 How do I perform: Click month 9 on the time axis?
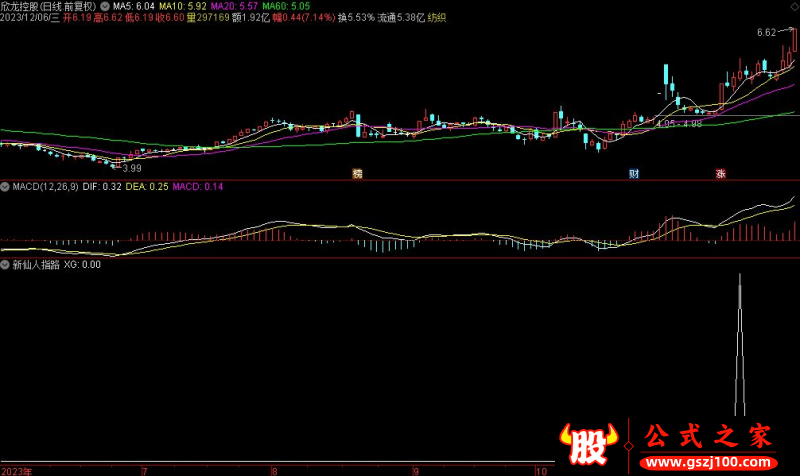pos(416,471)
